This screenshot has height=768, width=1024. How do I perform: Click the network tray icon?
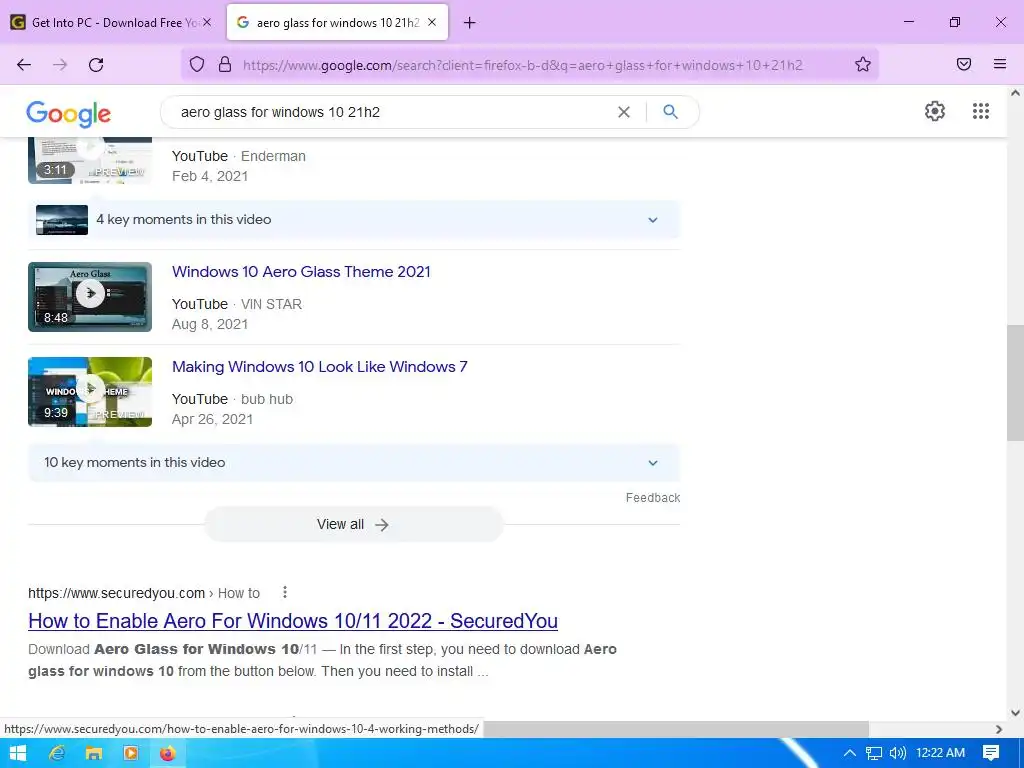[x=873, y=753]
